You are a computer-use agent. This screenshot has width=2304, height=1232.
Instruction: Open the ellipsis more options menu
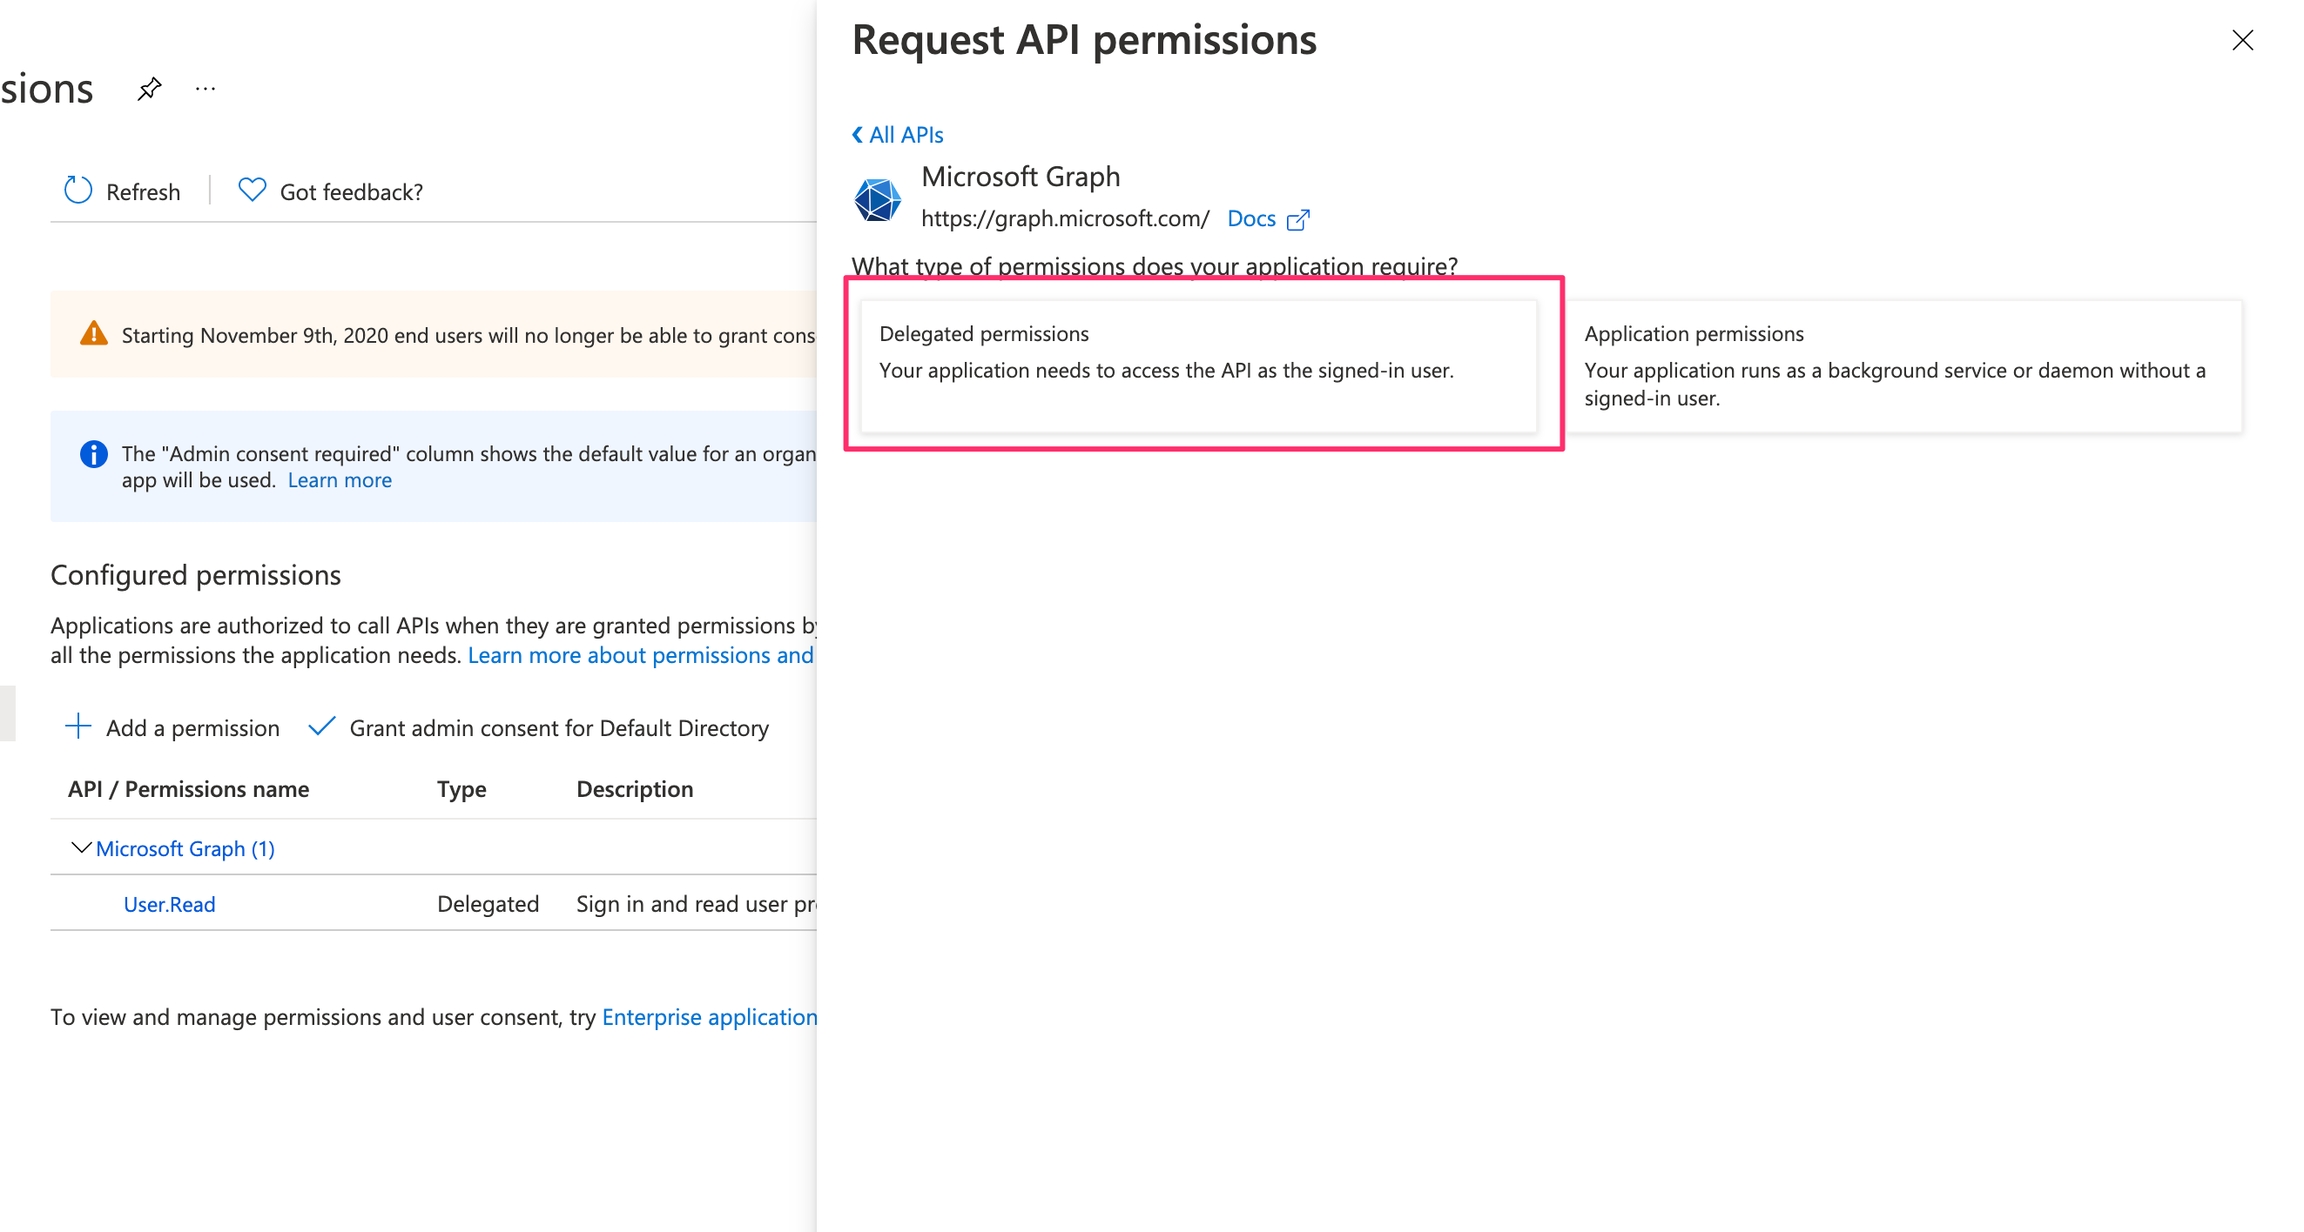pos(206,89)
